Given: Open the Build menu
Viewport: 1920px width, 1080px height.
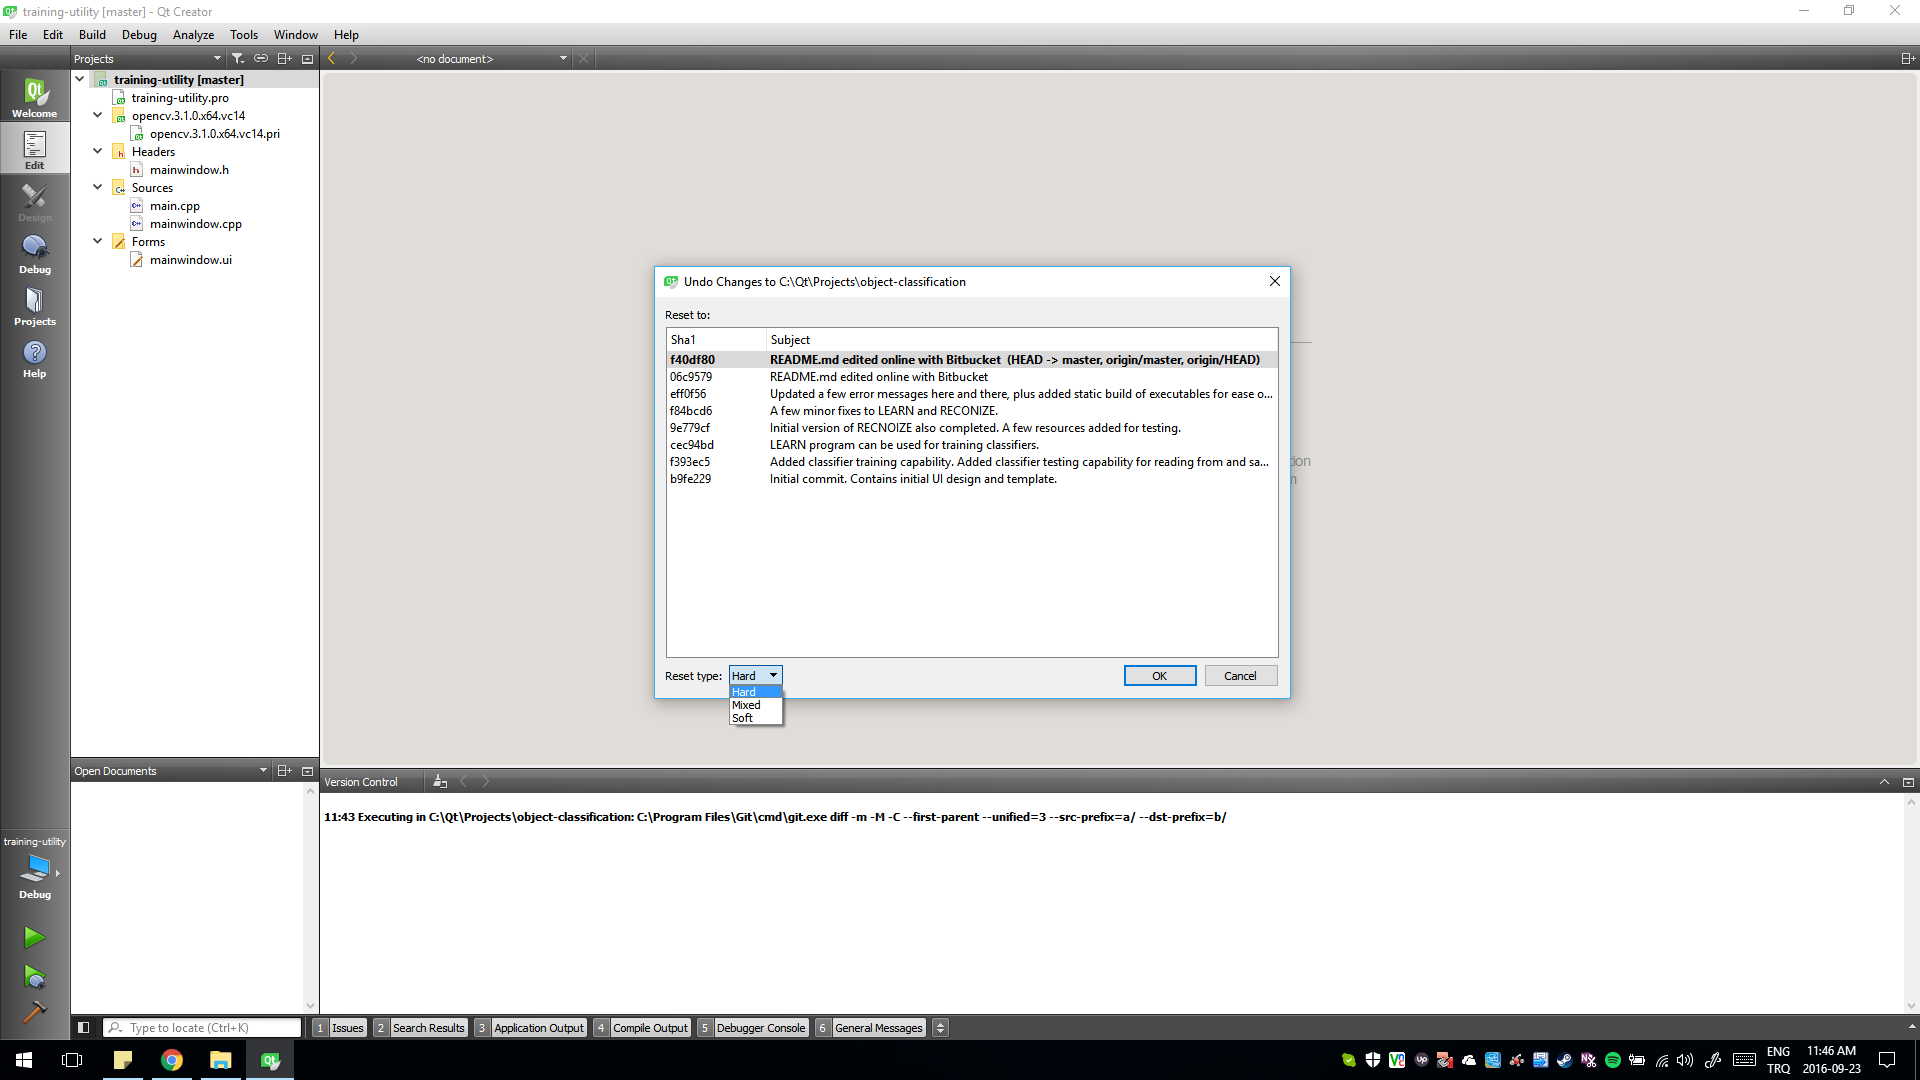Looking at the screenshot, I should [x=92, y=34].
